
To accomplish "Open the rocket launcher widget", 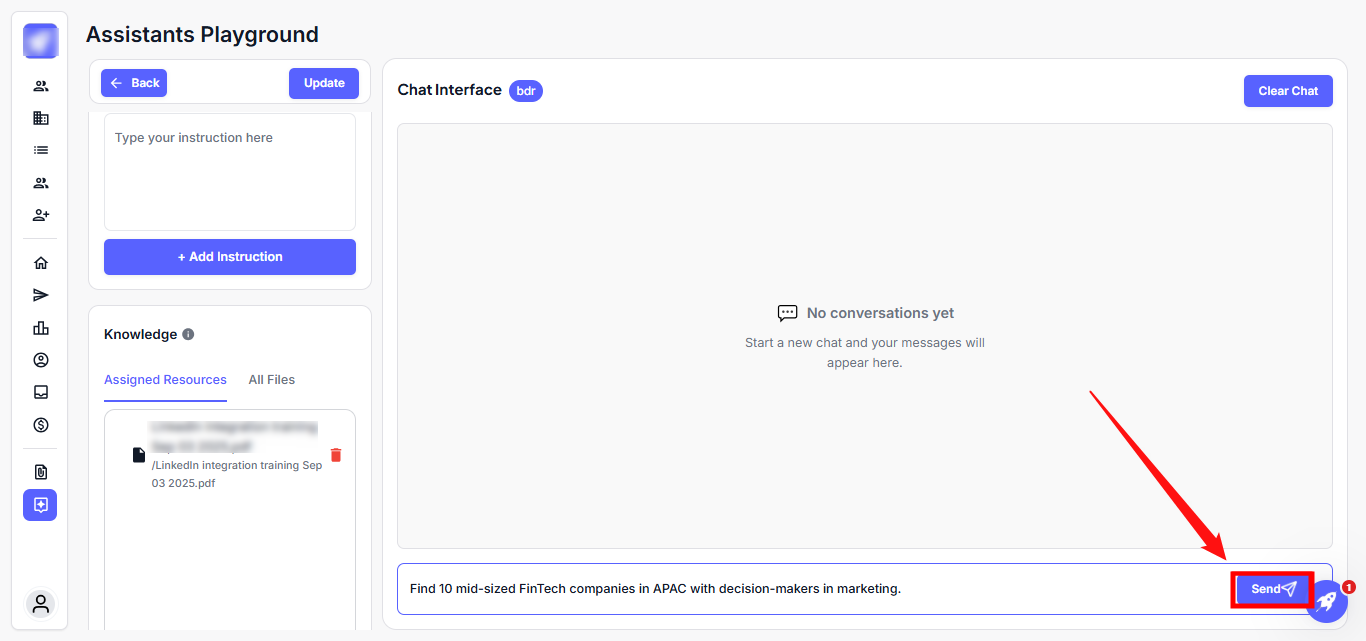I will pos(1326,601).
